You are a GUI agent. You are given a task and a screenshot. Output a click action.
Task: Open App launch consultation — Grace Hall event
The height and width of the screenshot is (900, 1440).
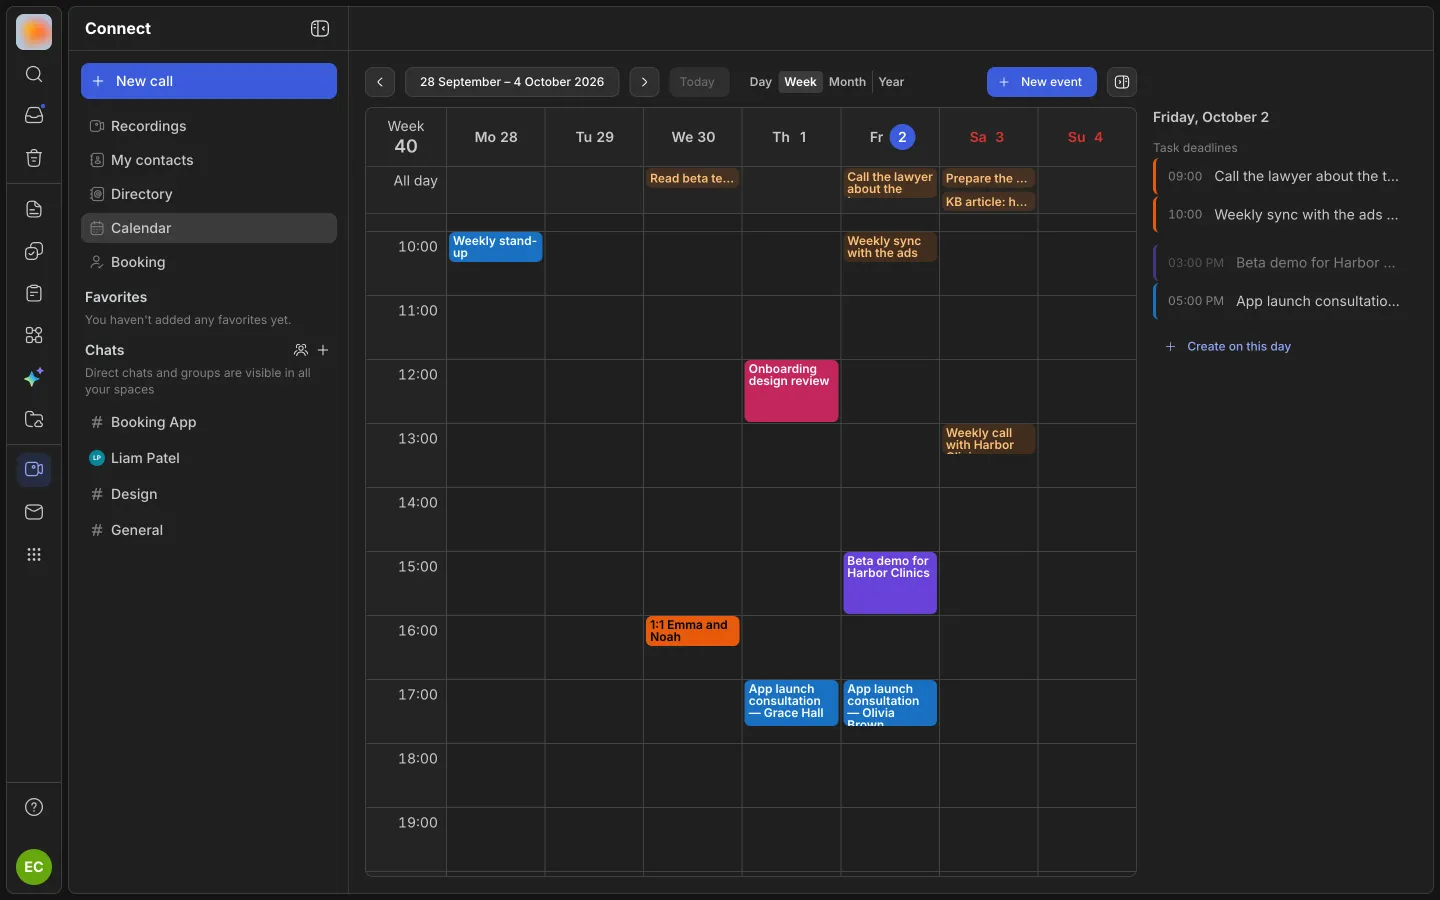(x=791, y=703)
